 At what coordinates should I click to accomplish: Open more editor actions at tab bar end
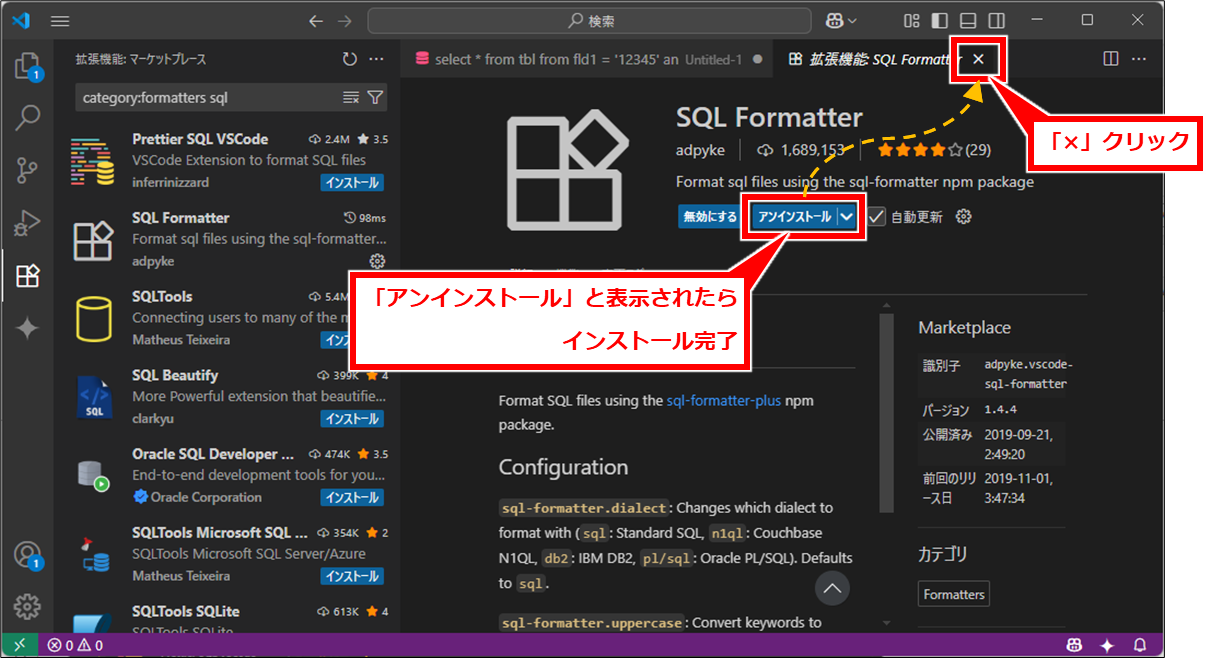(1139, 59)
